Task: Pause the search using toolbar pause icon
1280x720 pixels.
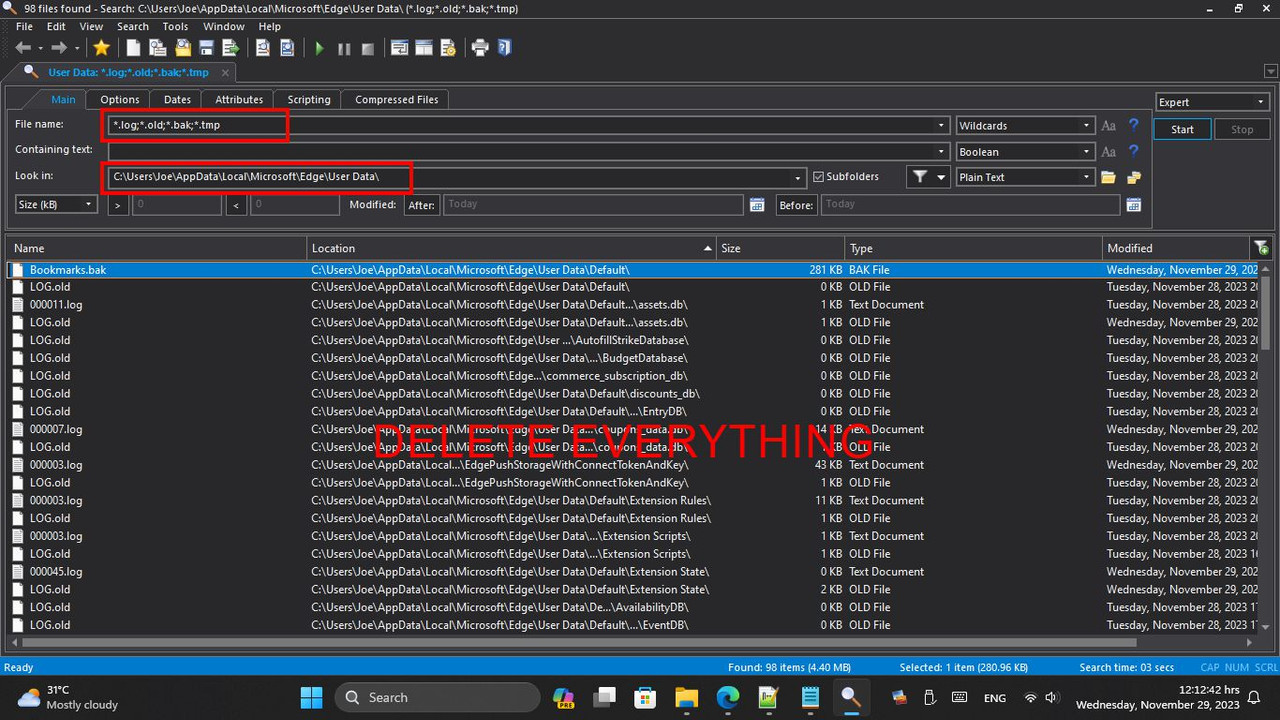Action: coord(344,48)
